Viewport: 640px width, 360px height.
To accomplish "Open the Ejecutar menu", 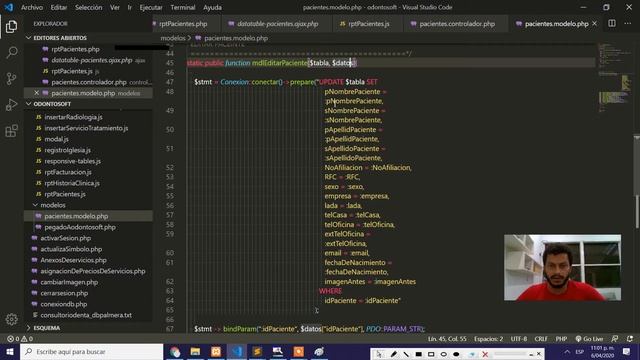I will point(151,7).
